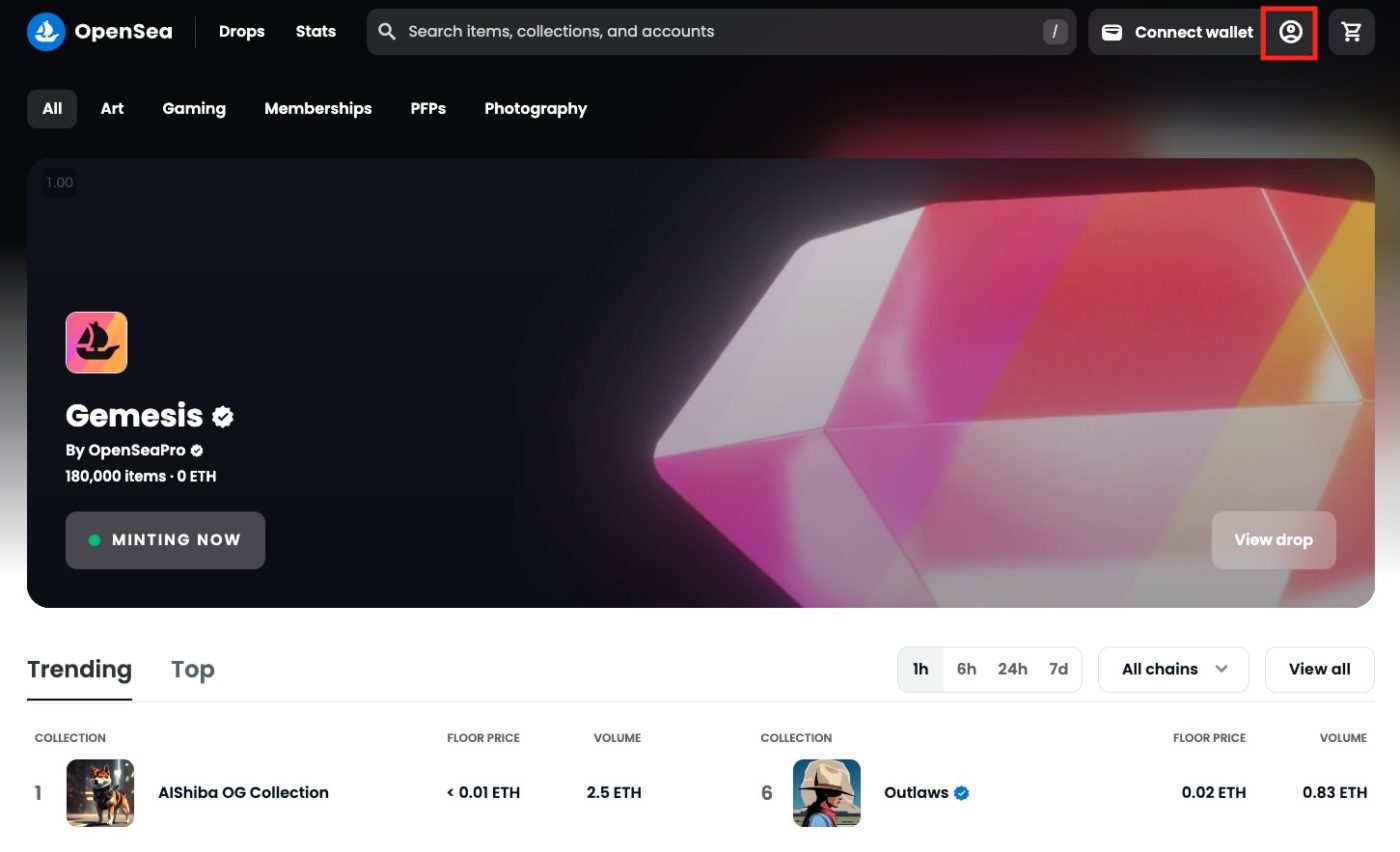Open the shopping cart icon
Screen dimensions: 1400x852
point(1351,32)
